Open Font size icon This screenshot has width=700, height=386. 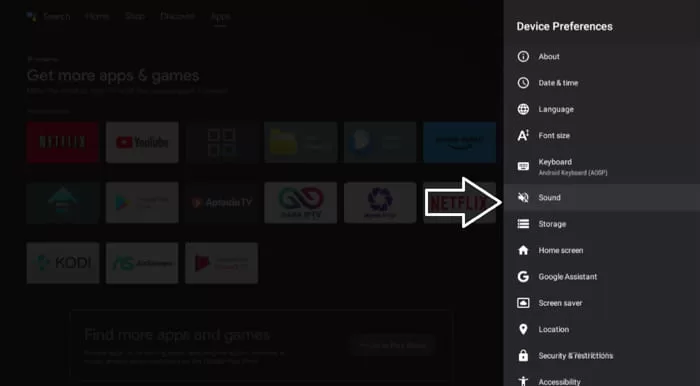point(523,135)
